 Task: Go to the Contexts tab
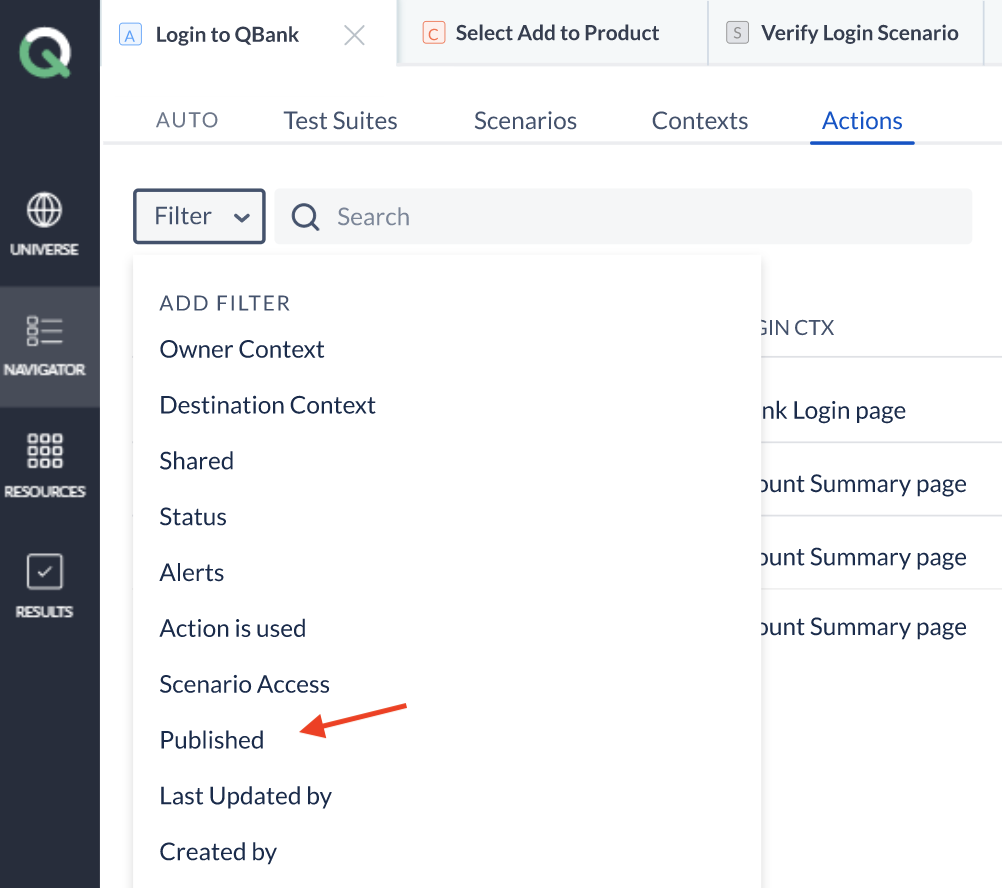700,121
